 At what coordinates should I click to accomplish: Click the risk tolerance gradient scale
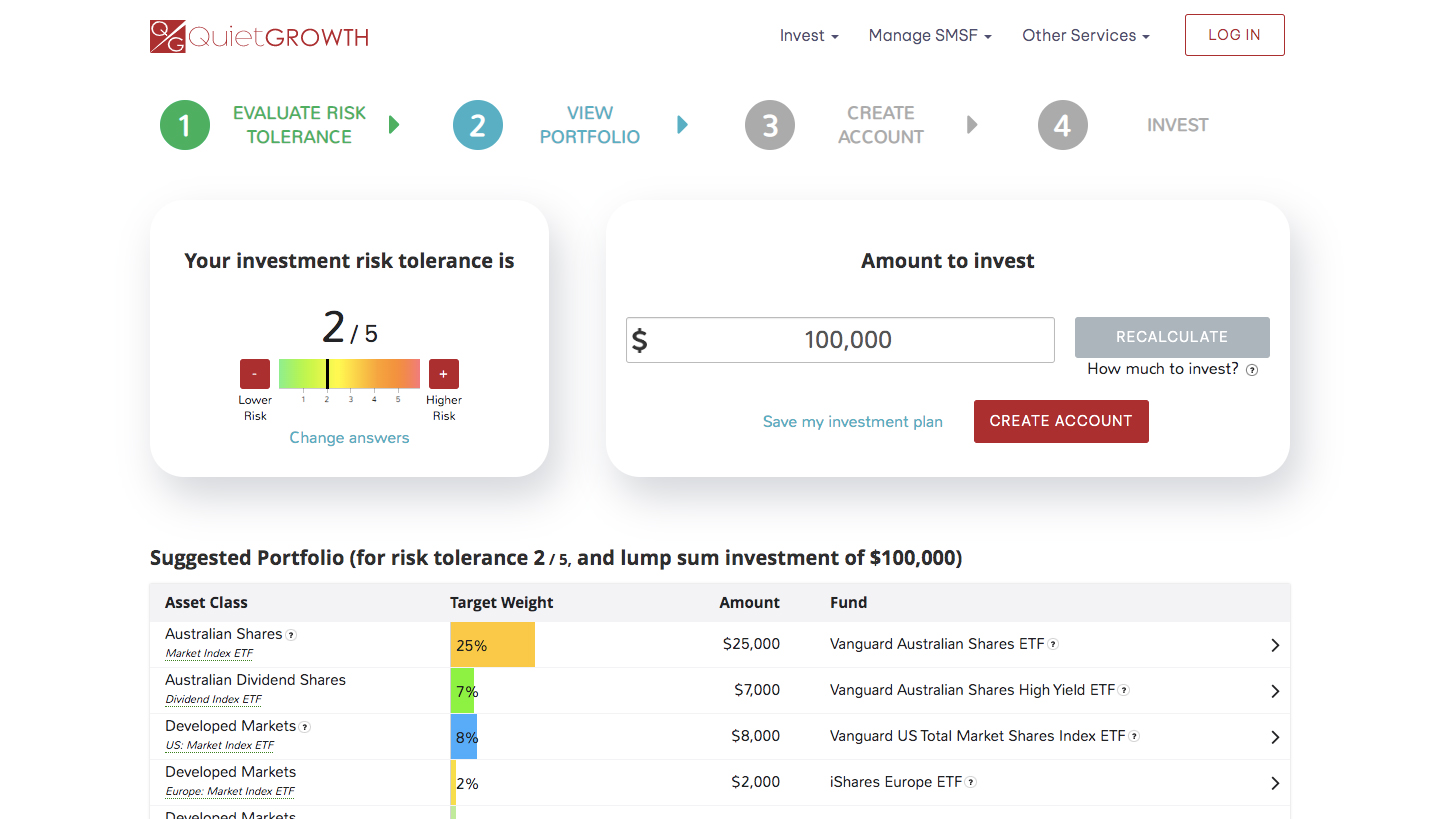pos(349,374)
